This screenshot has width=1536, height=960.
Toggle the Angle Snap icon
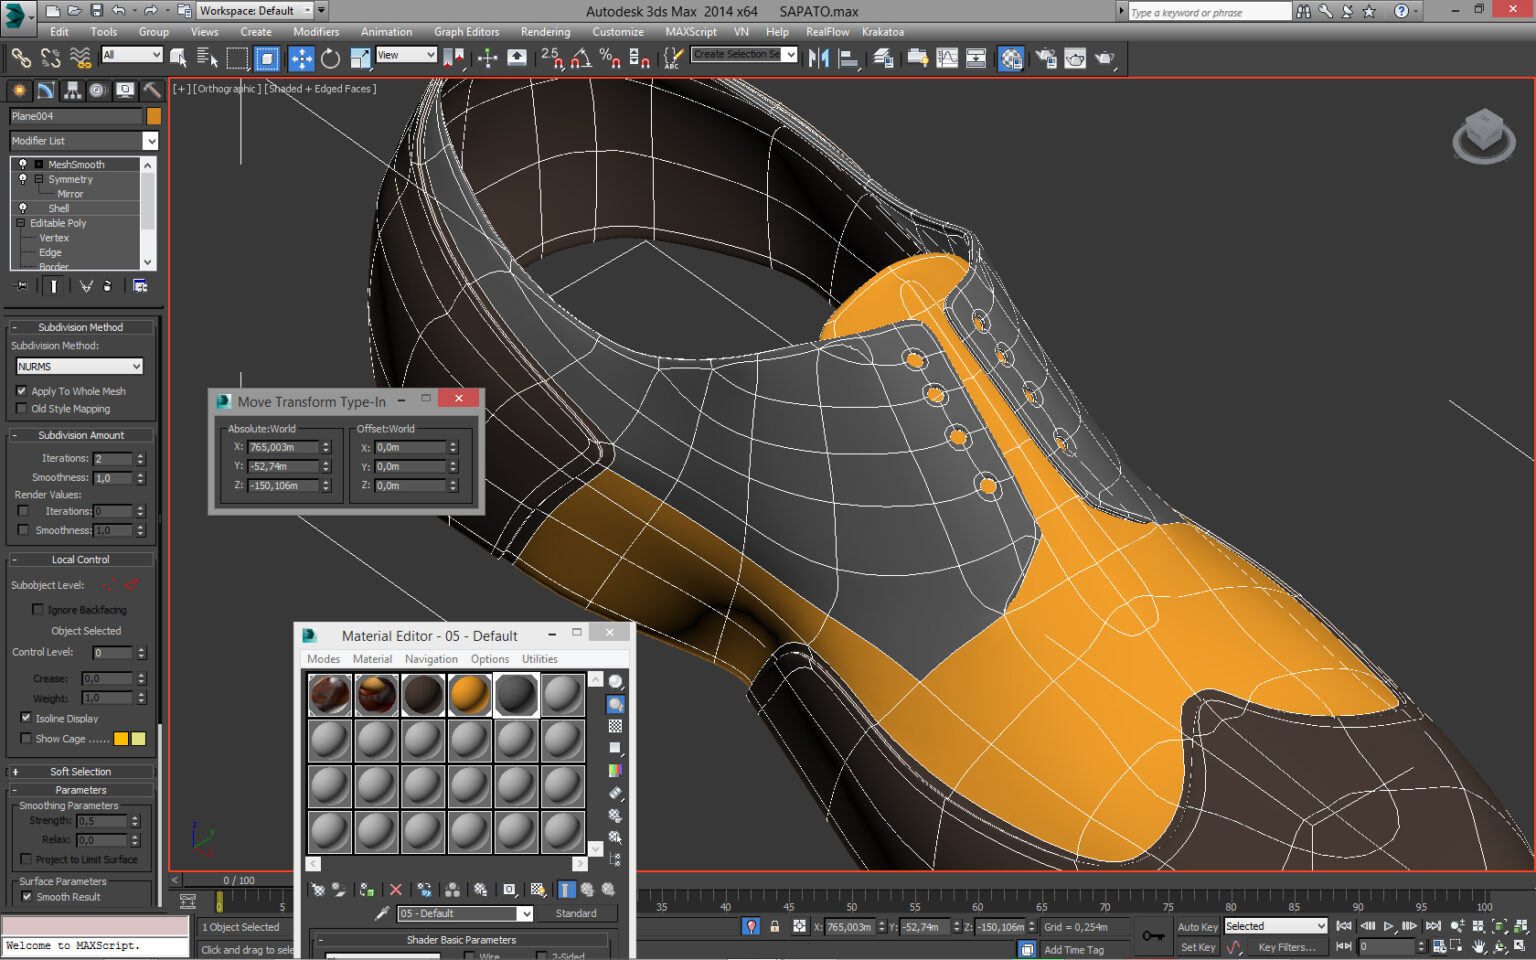click(581, 58)
